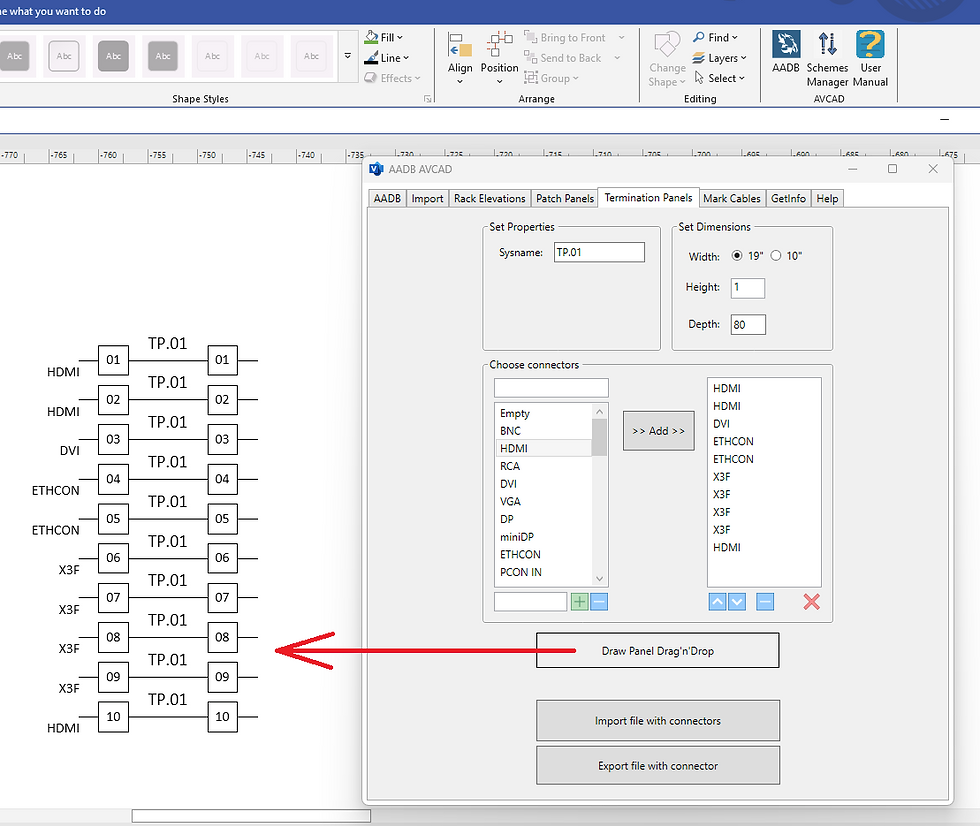This screenshot has height=826, width=980.
Task: Open the Layers dropdown
Action: 719,57
